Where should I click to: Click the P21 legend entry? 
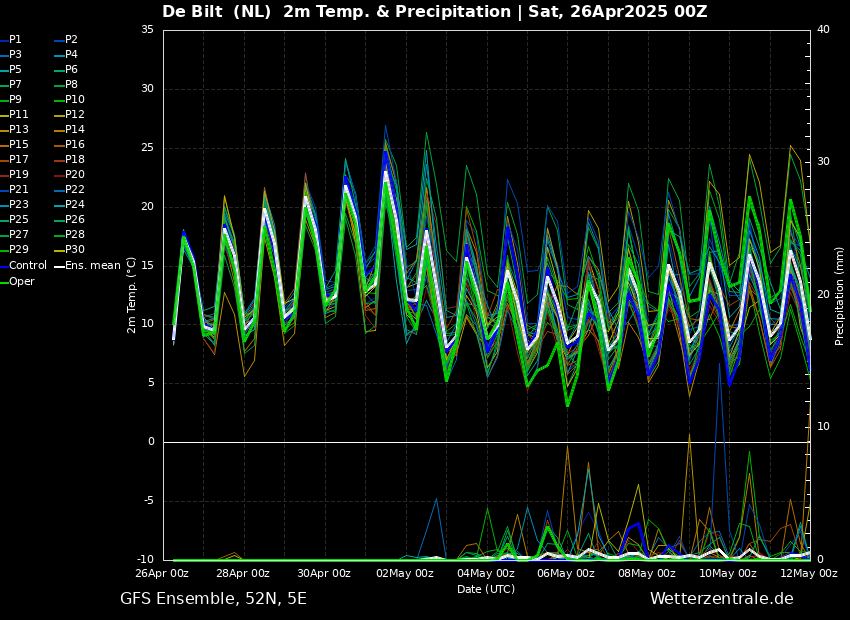14,190
